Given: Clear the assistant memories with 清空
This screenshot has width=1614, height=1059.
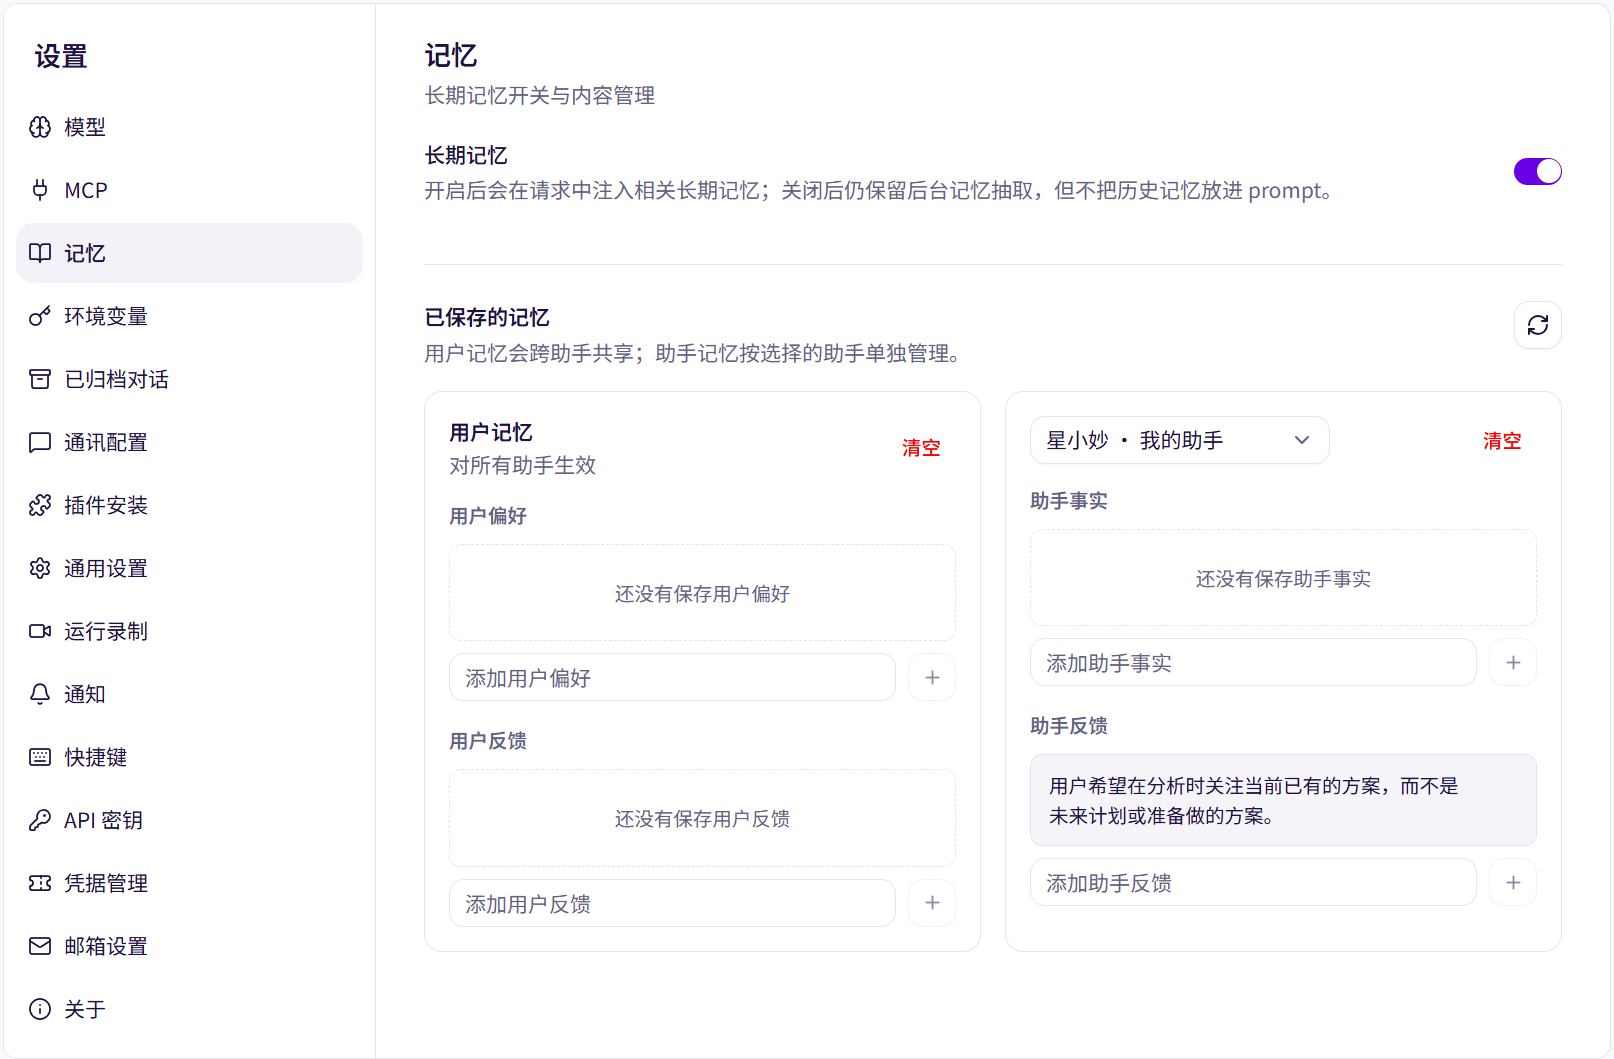Looking at the screenshot, I should [x=1502, y=441].
